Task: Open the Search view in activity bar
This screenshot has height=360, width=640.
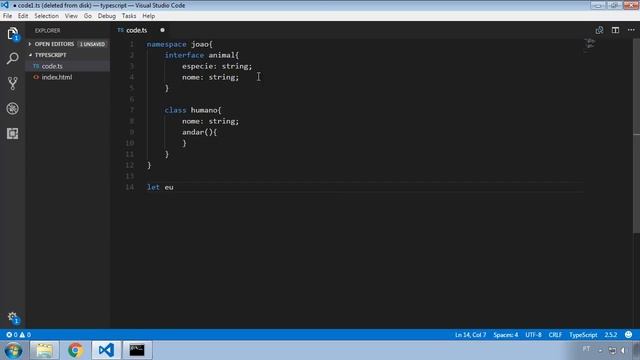Action: tap(13, 58)
